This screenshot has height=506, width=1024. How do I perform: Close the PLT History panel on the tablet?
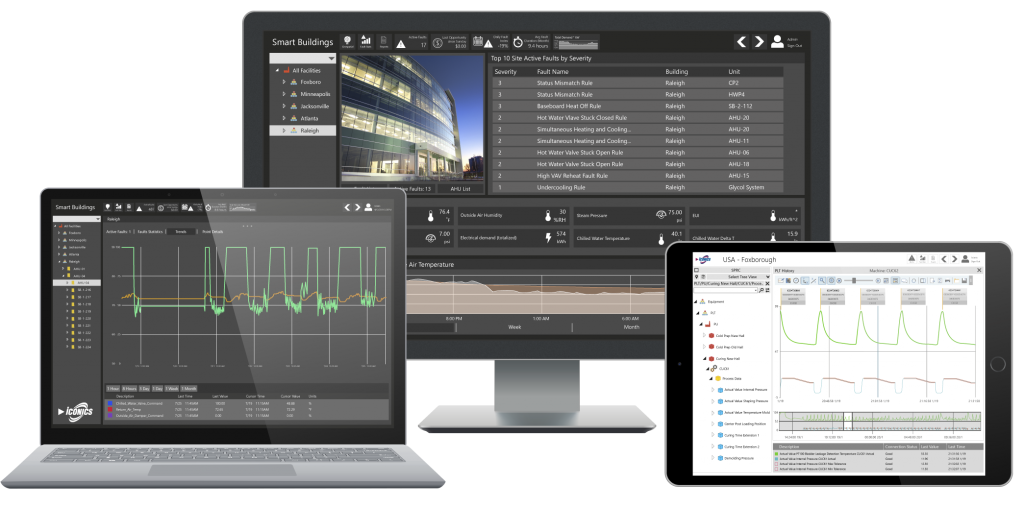pos(979,270)
